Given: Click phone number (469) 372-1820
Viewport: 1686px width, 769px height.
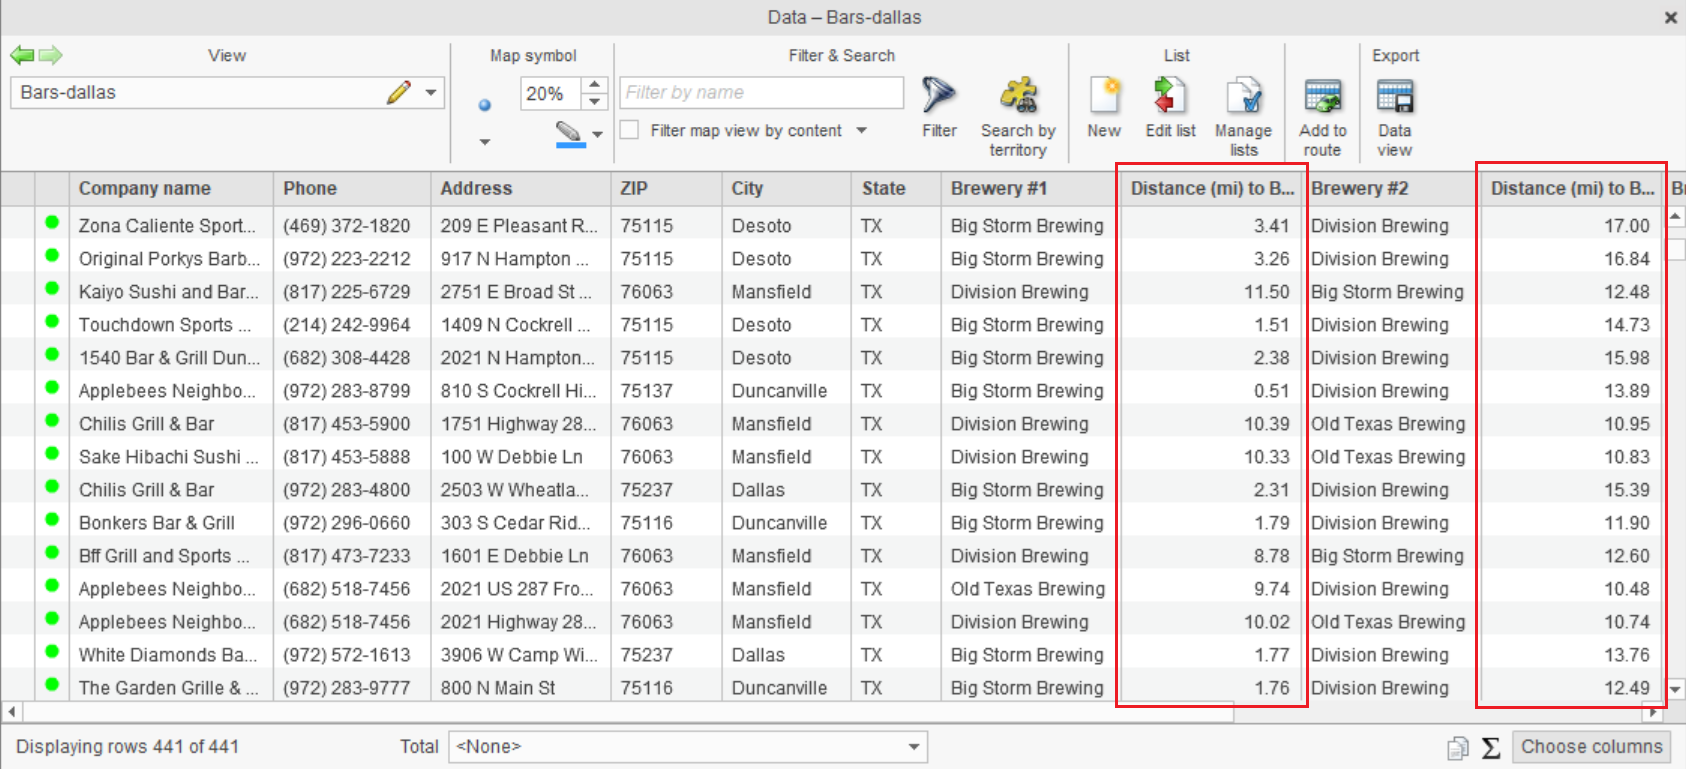Looking at the screenshot, I should click(x=346, y=226).
